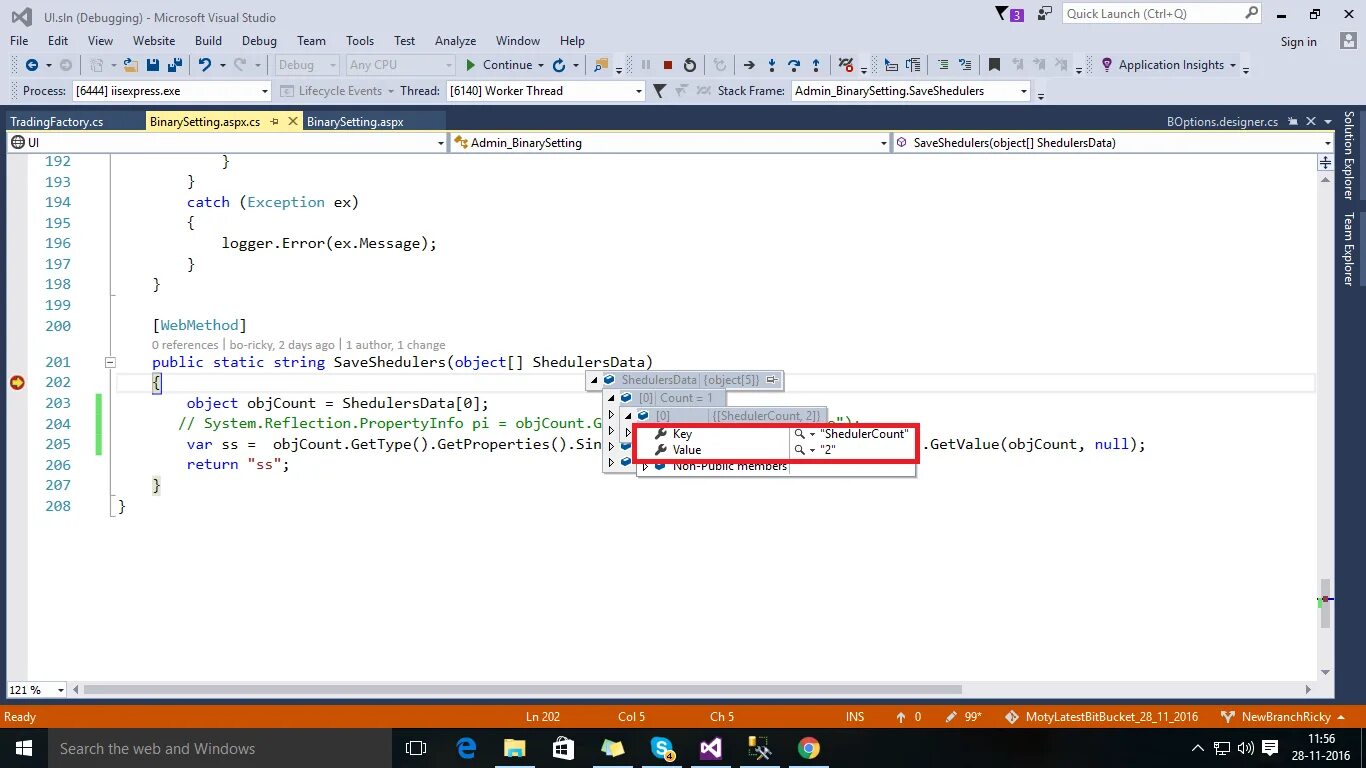
Task: Click the NewBranchRicky branch indicator
Action: coord(1289,717)
